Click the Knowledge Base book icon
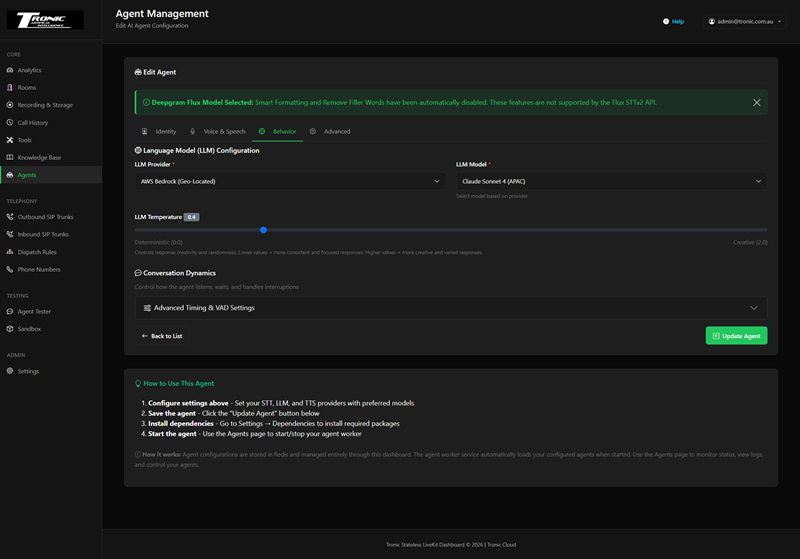 (x=10, y=157)
